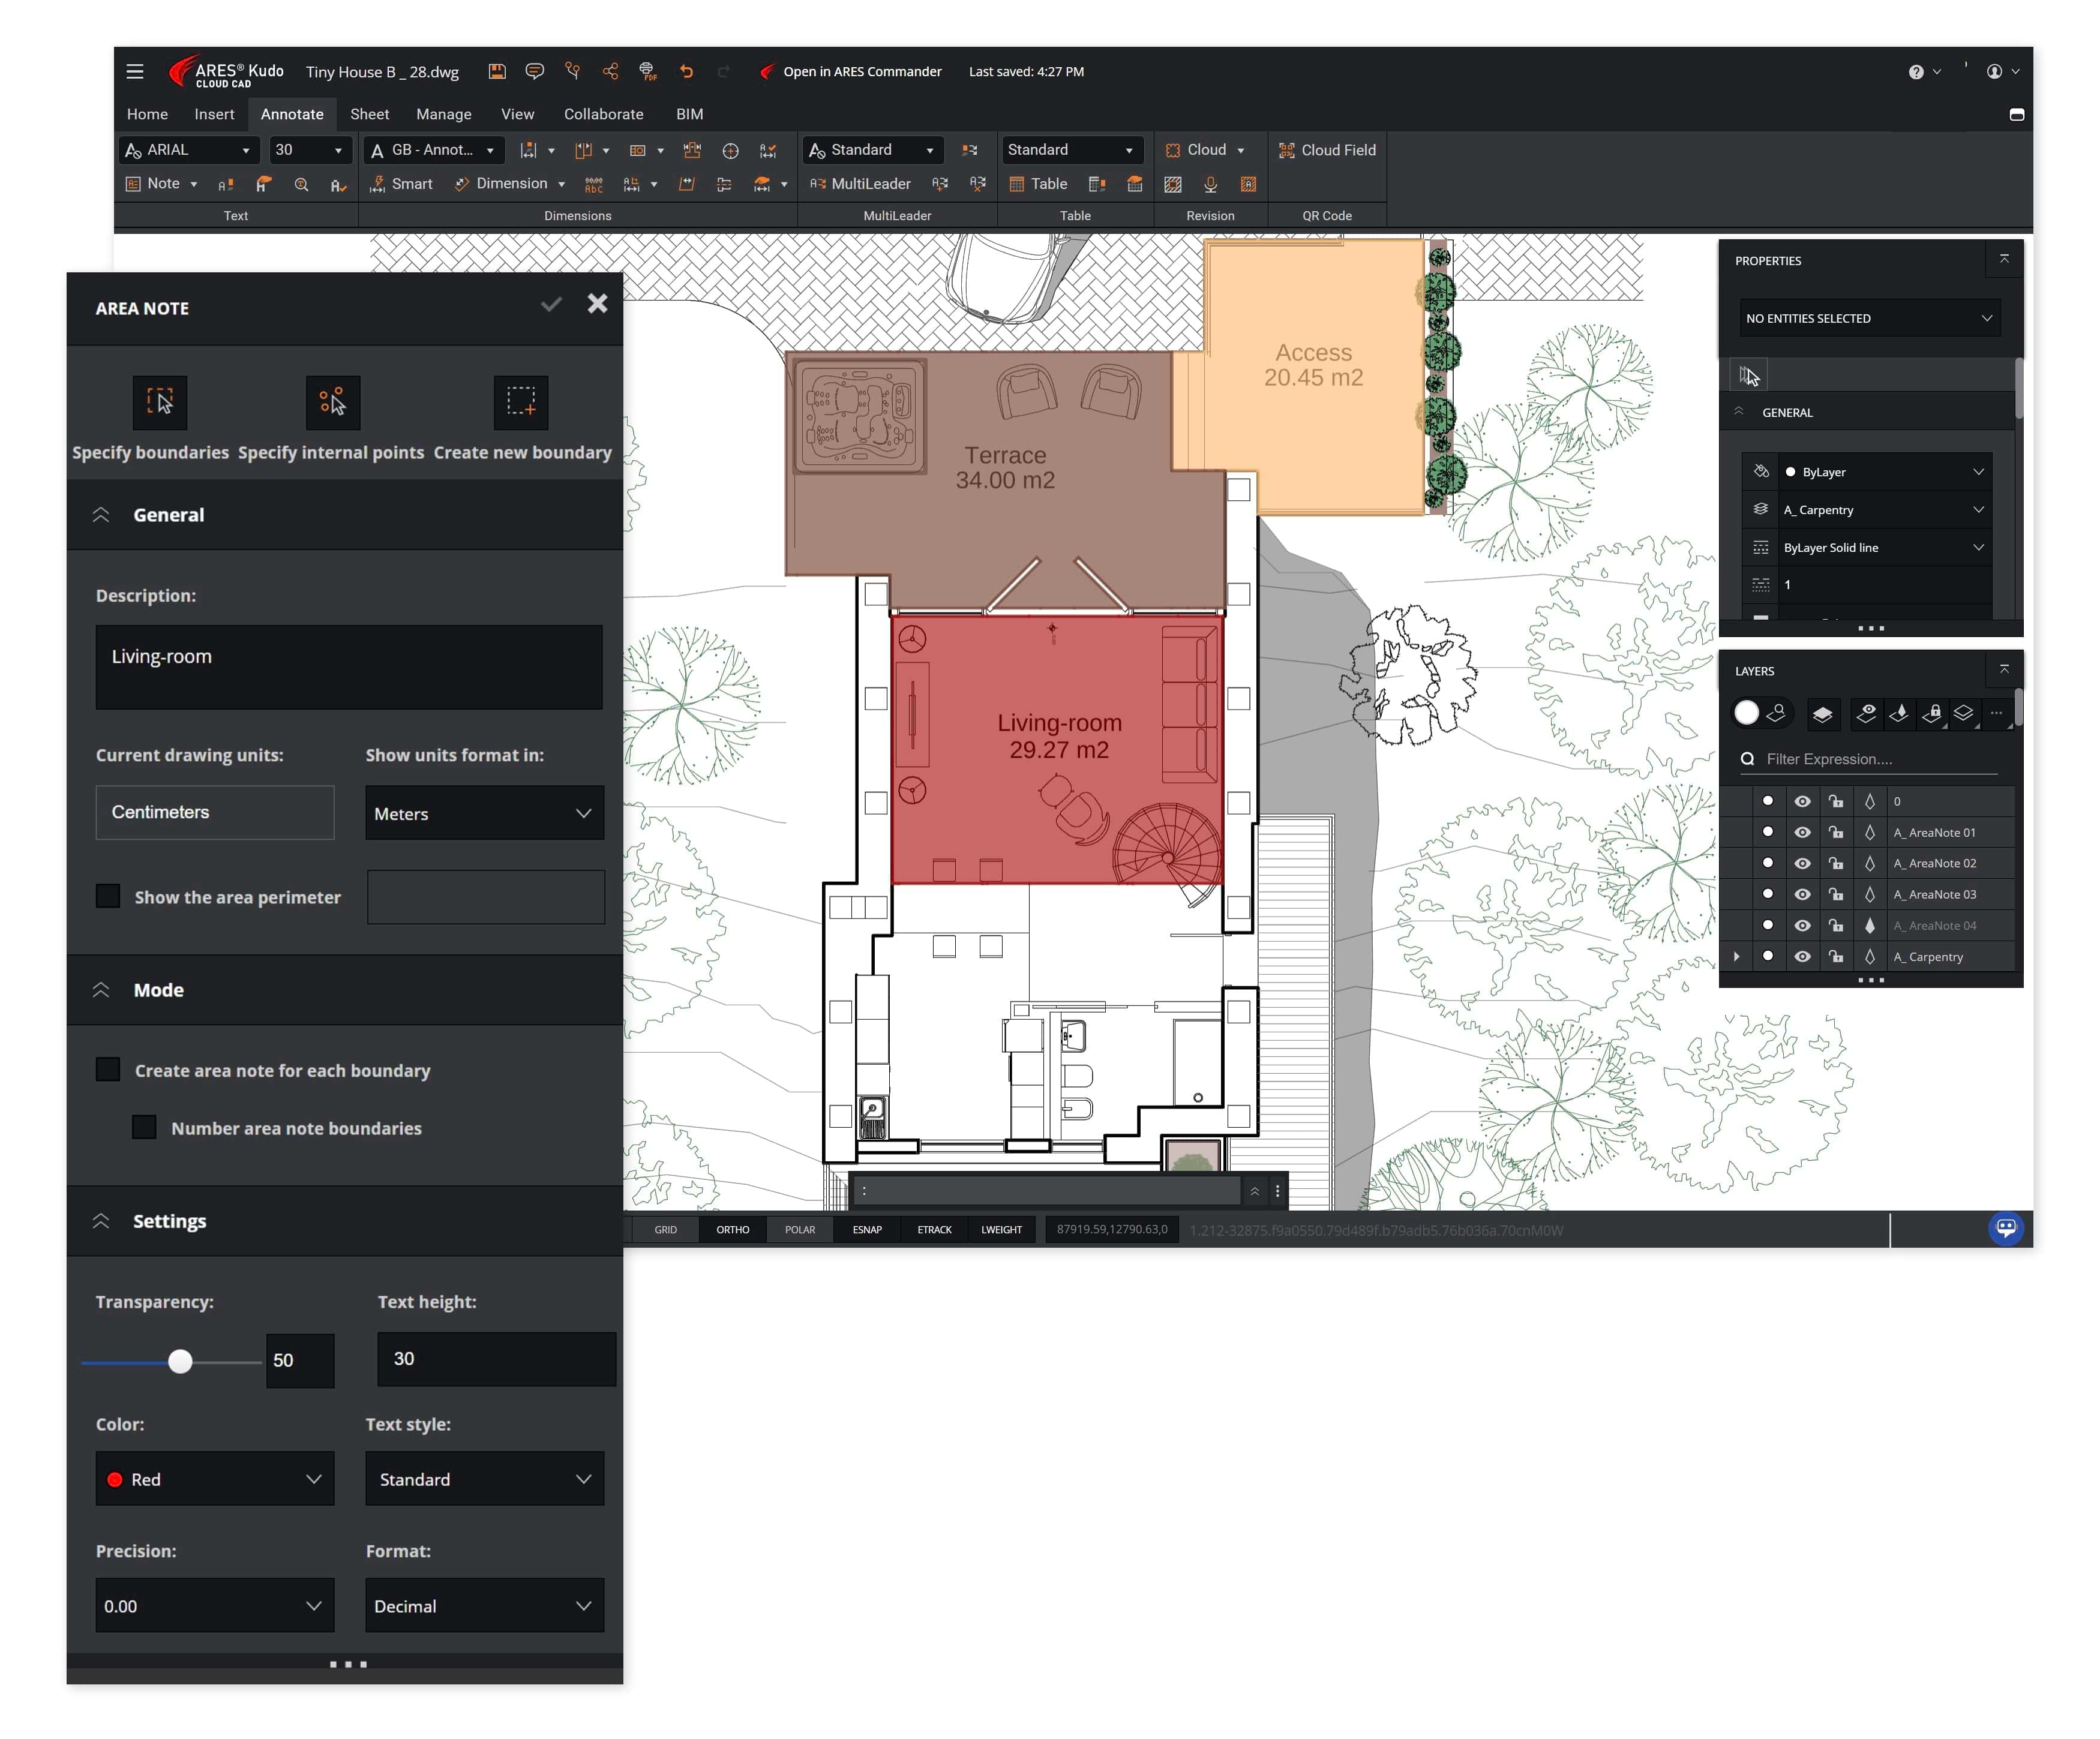This screenshot has width=2100, height=1739.
Task: Check Create area note for each boundary
Action: 108,1069
